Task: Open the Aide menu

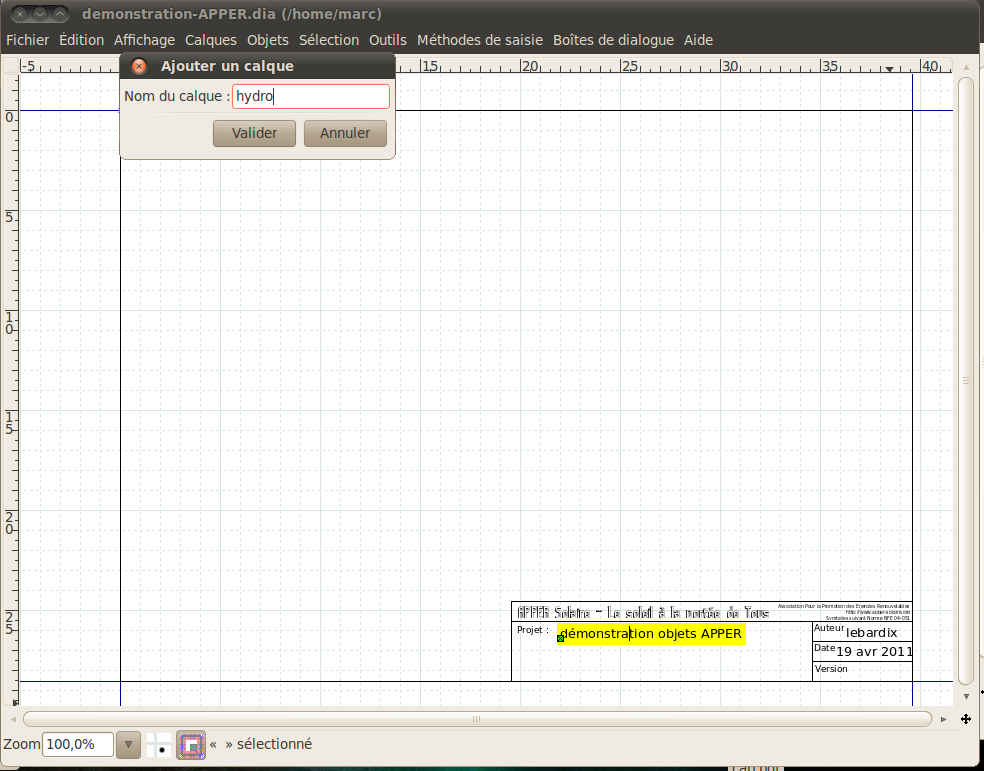Action: tap(698, 40)
